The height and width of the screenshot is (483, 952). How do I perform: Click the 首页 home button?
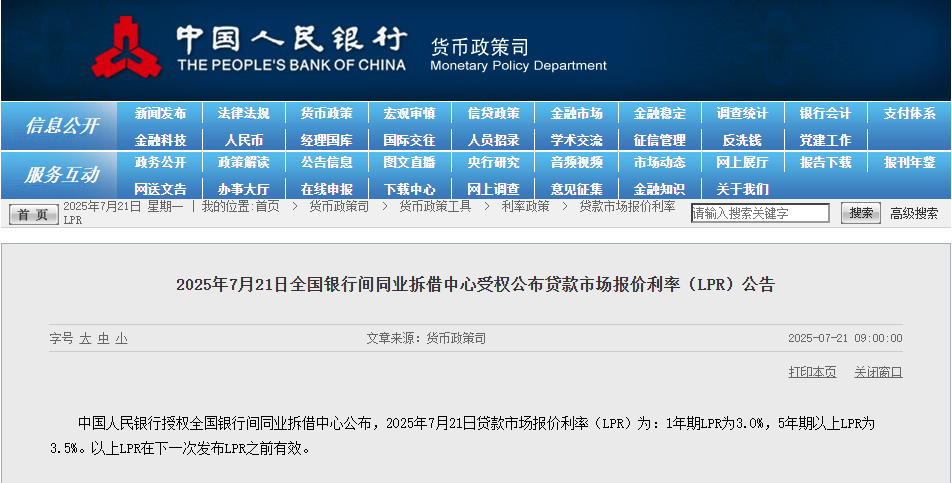click(x=33, y=214)
